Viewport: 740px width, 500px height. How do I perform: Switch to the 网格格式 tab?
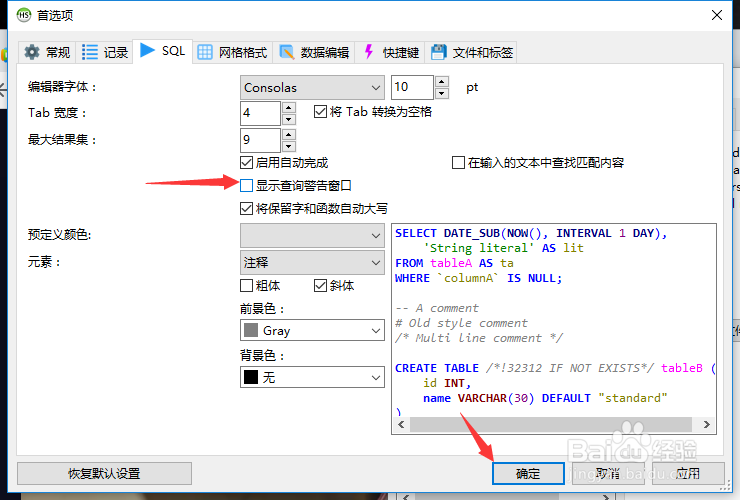232,52
